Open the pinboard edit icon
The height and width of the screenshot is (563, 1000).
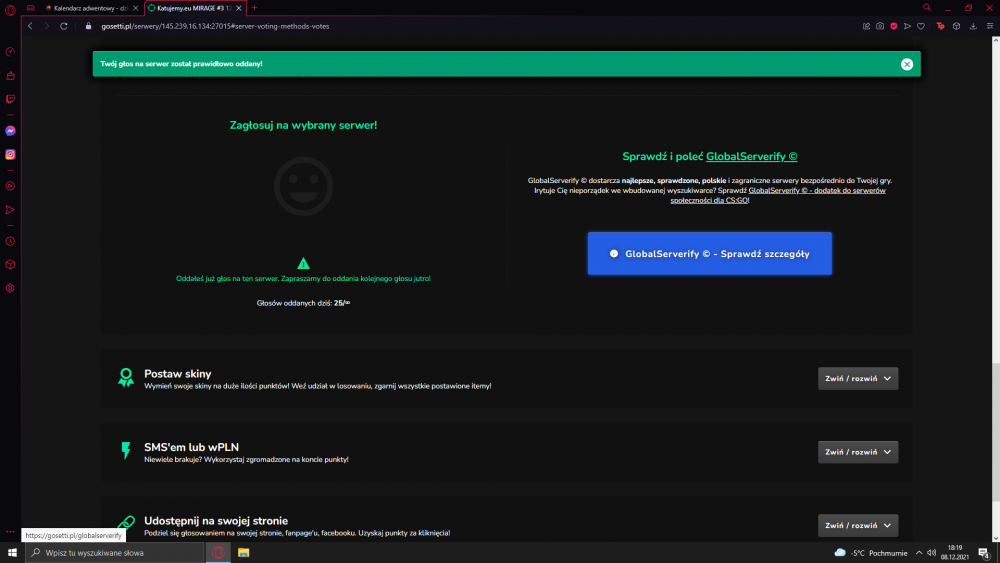click(x=866, y=26)
